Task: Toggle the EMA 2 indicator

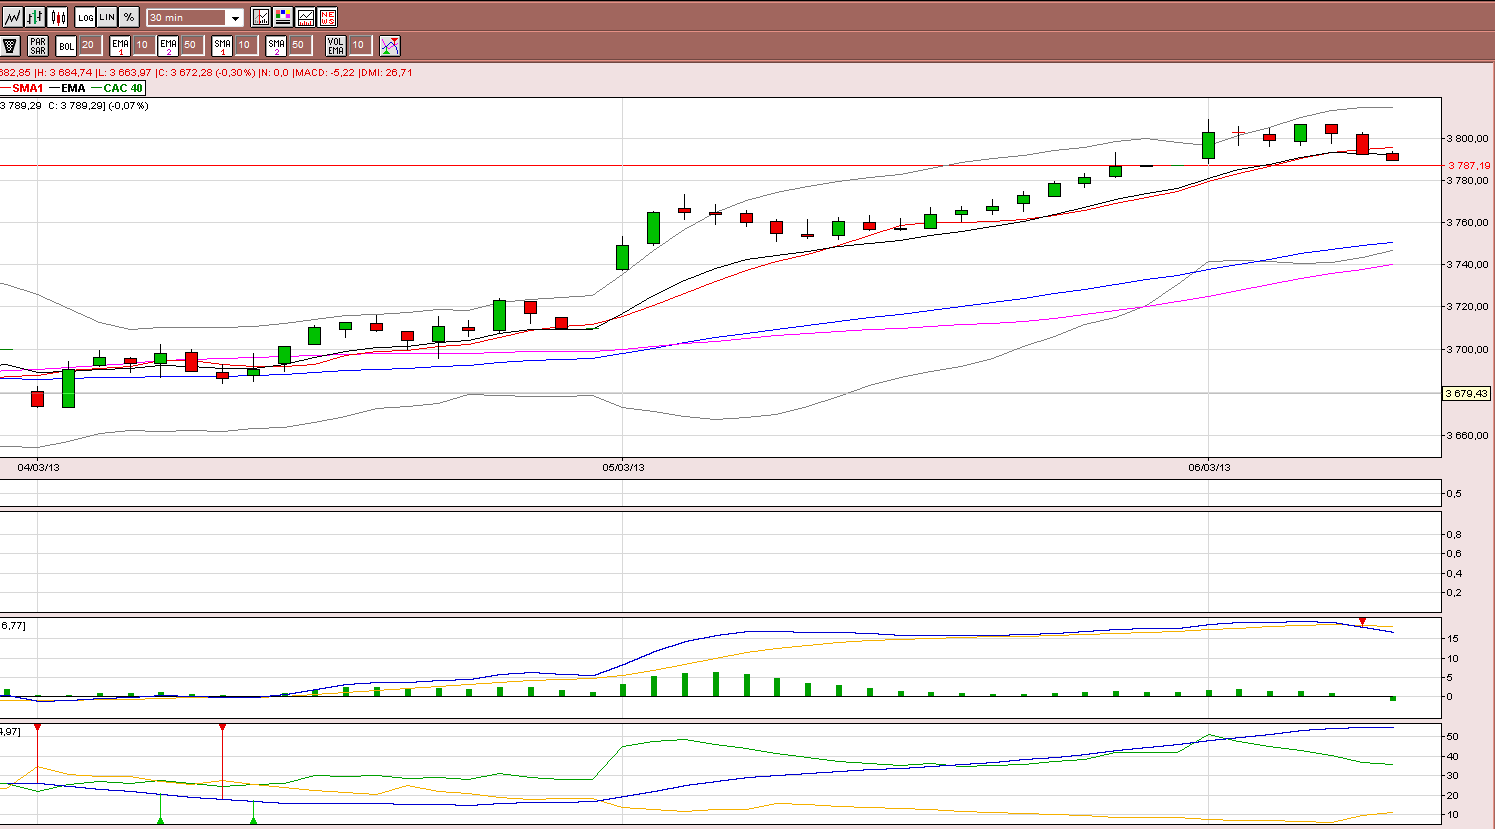Action: pyautogui.click(x=168, y=46)
